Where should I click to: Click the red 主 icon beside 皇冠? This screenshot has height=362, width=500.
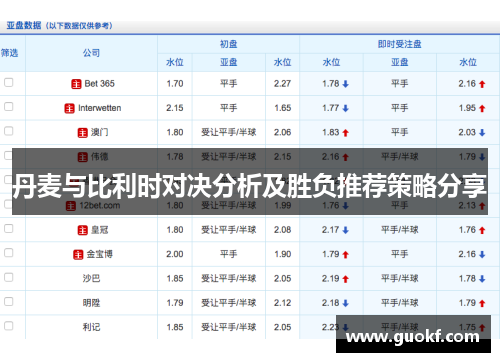pos(82,230)
